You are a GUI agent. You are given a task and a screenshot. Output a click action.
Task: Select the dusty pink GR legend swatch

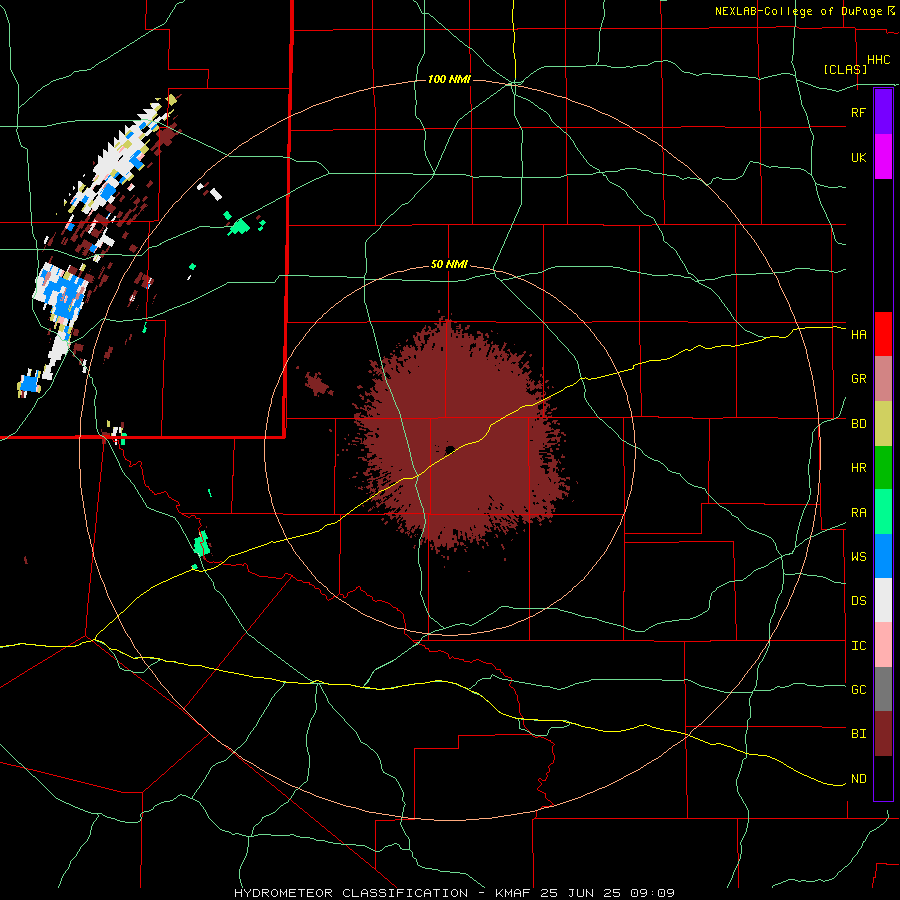883,379
